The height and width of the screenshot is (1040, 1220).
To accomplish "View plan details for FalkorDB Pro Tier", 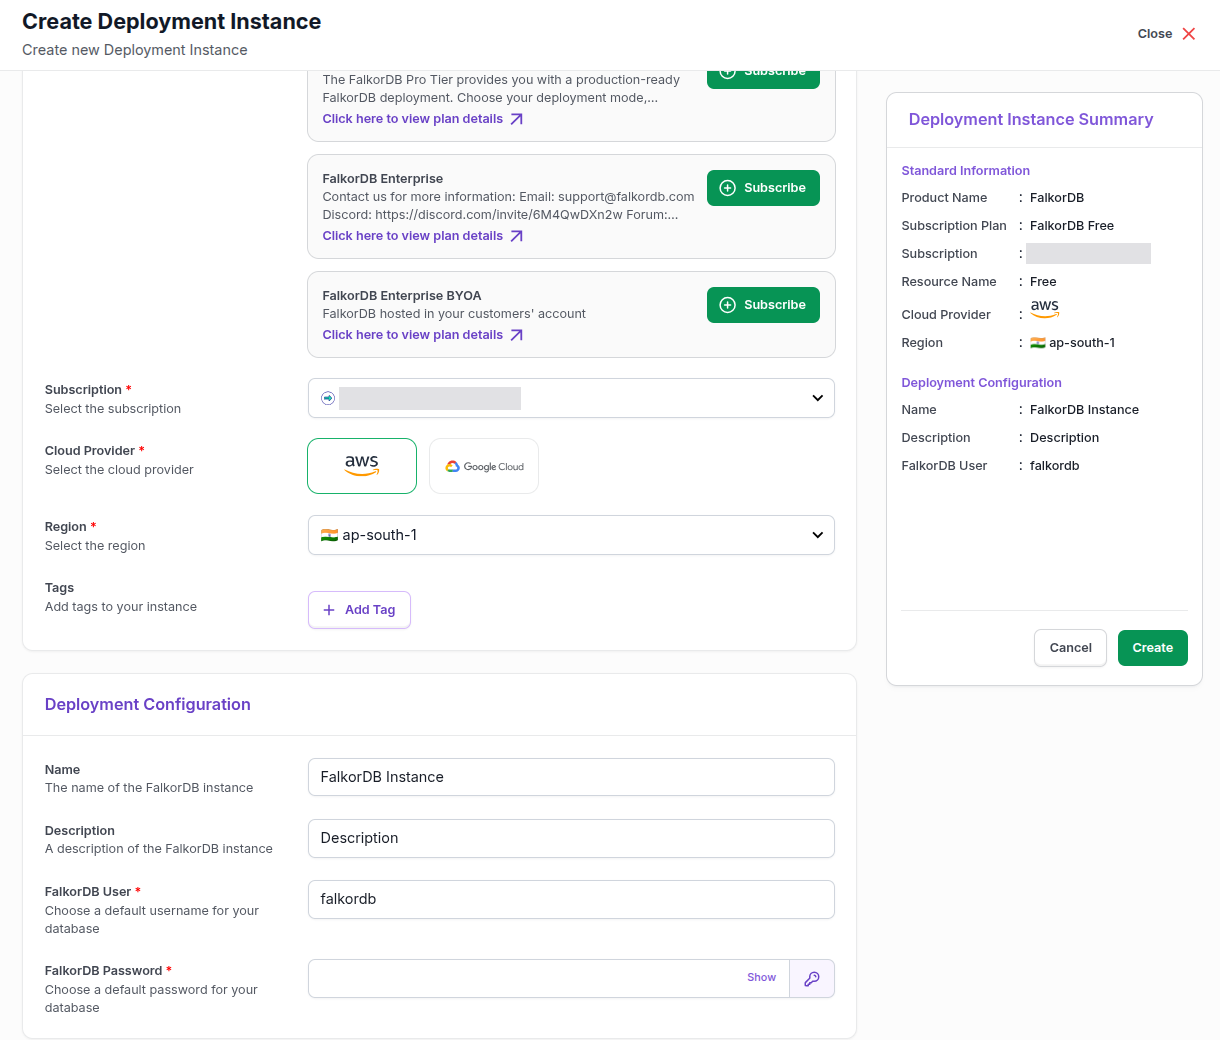I will [x=412, y=119].
